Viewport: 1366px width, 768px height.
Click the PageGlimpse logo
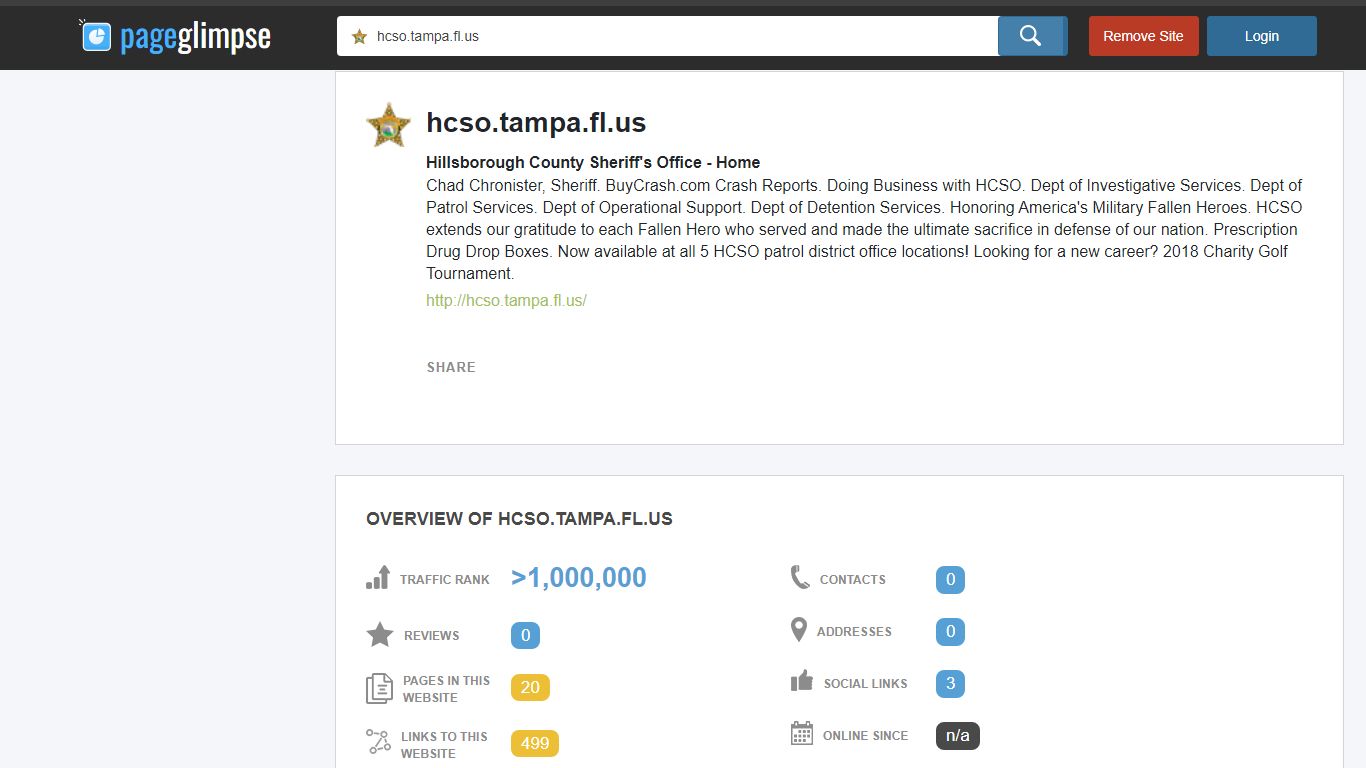point(175,36)
